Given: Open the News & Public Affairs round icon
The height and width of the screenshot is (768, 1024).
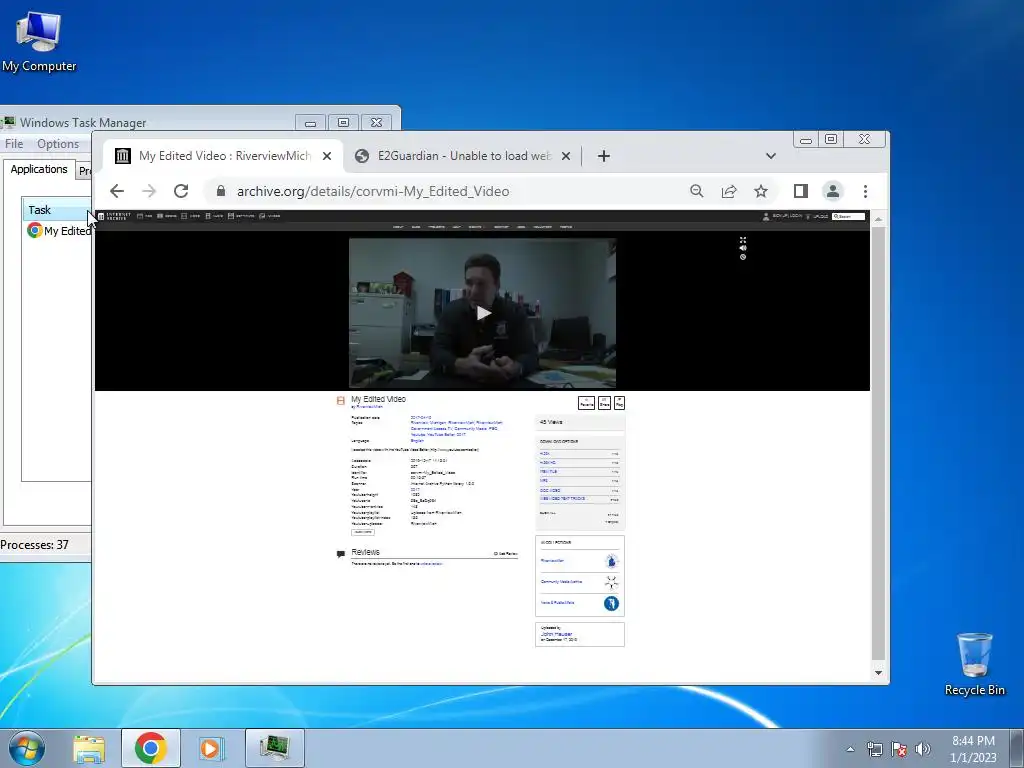Looking at the screenshot, I should [611, 603].
